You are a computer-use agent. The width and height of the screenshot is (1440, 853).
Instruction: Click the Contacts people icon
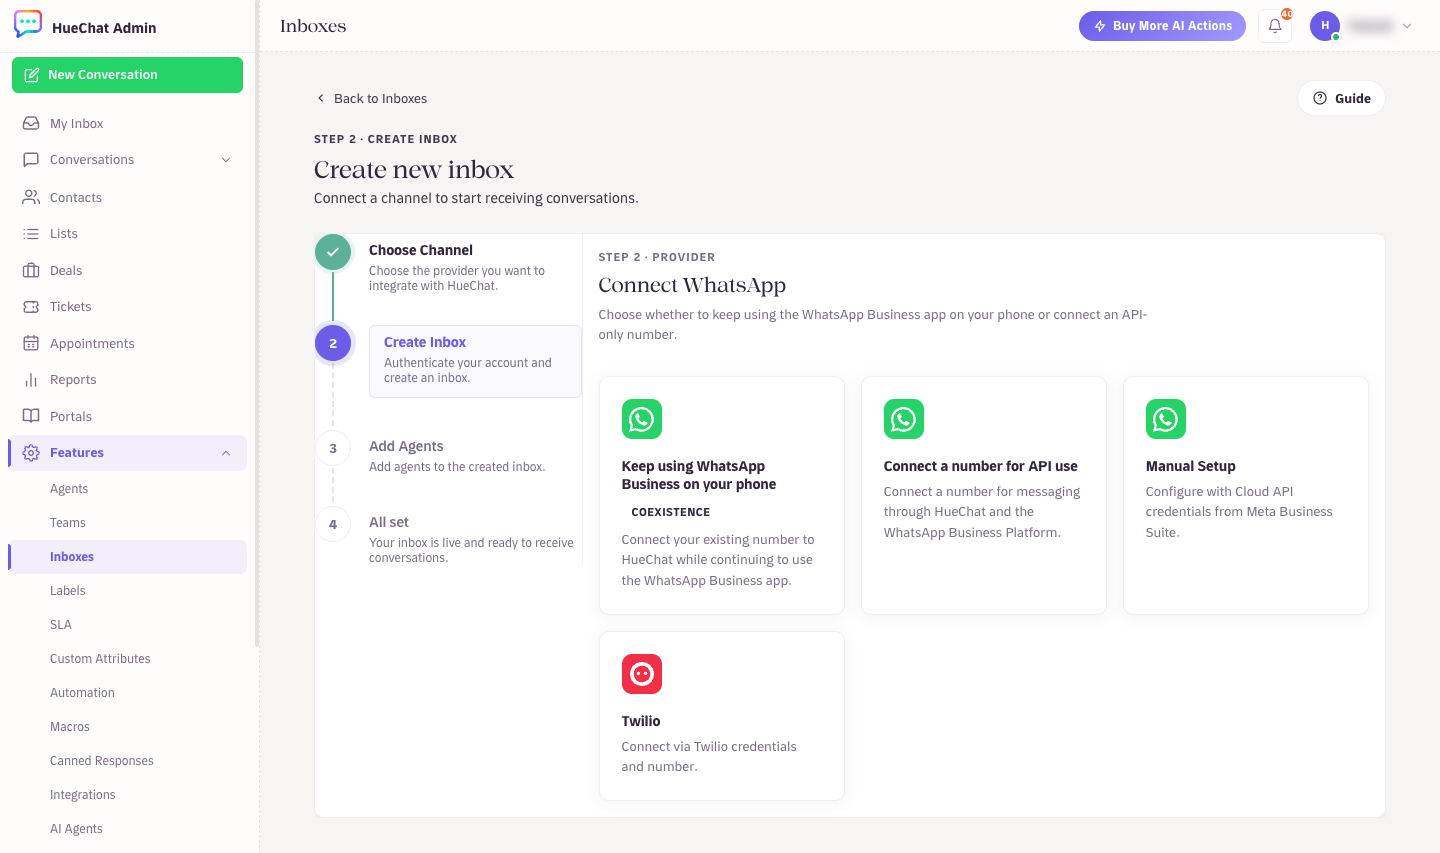[x=31, y=197]
